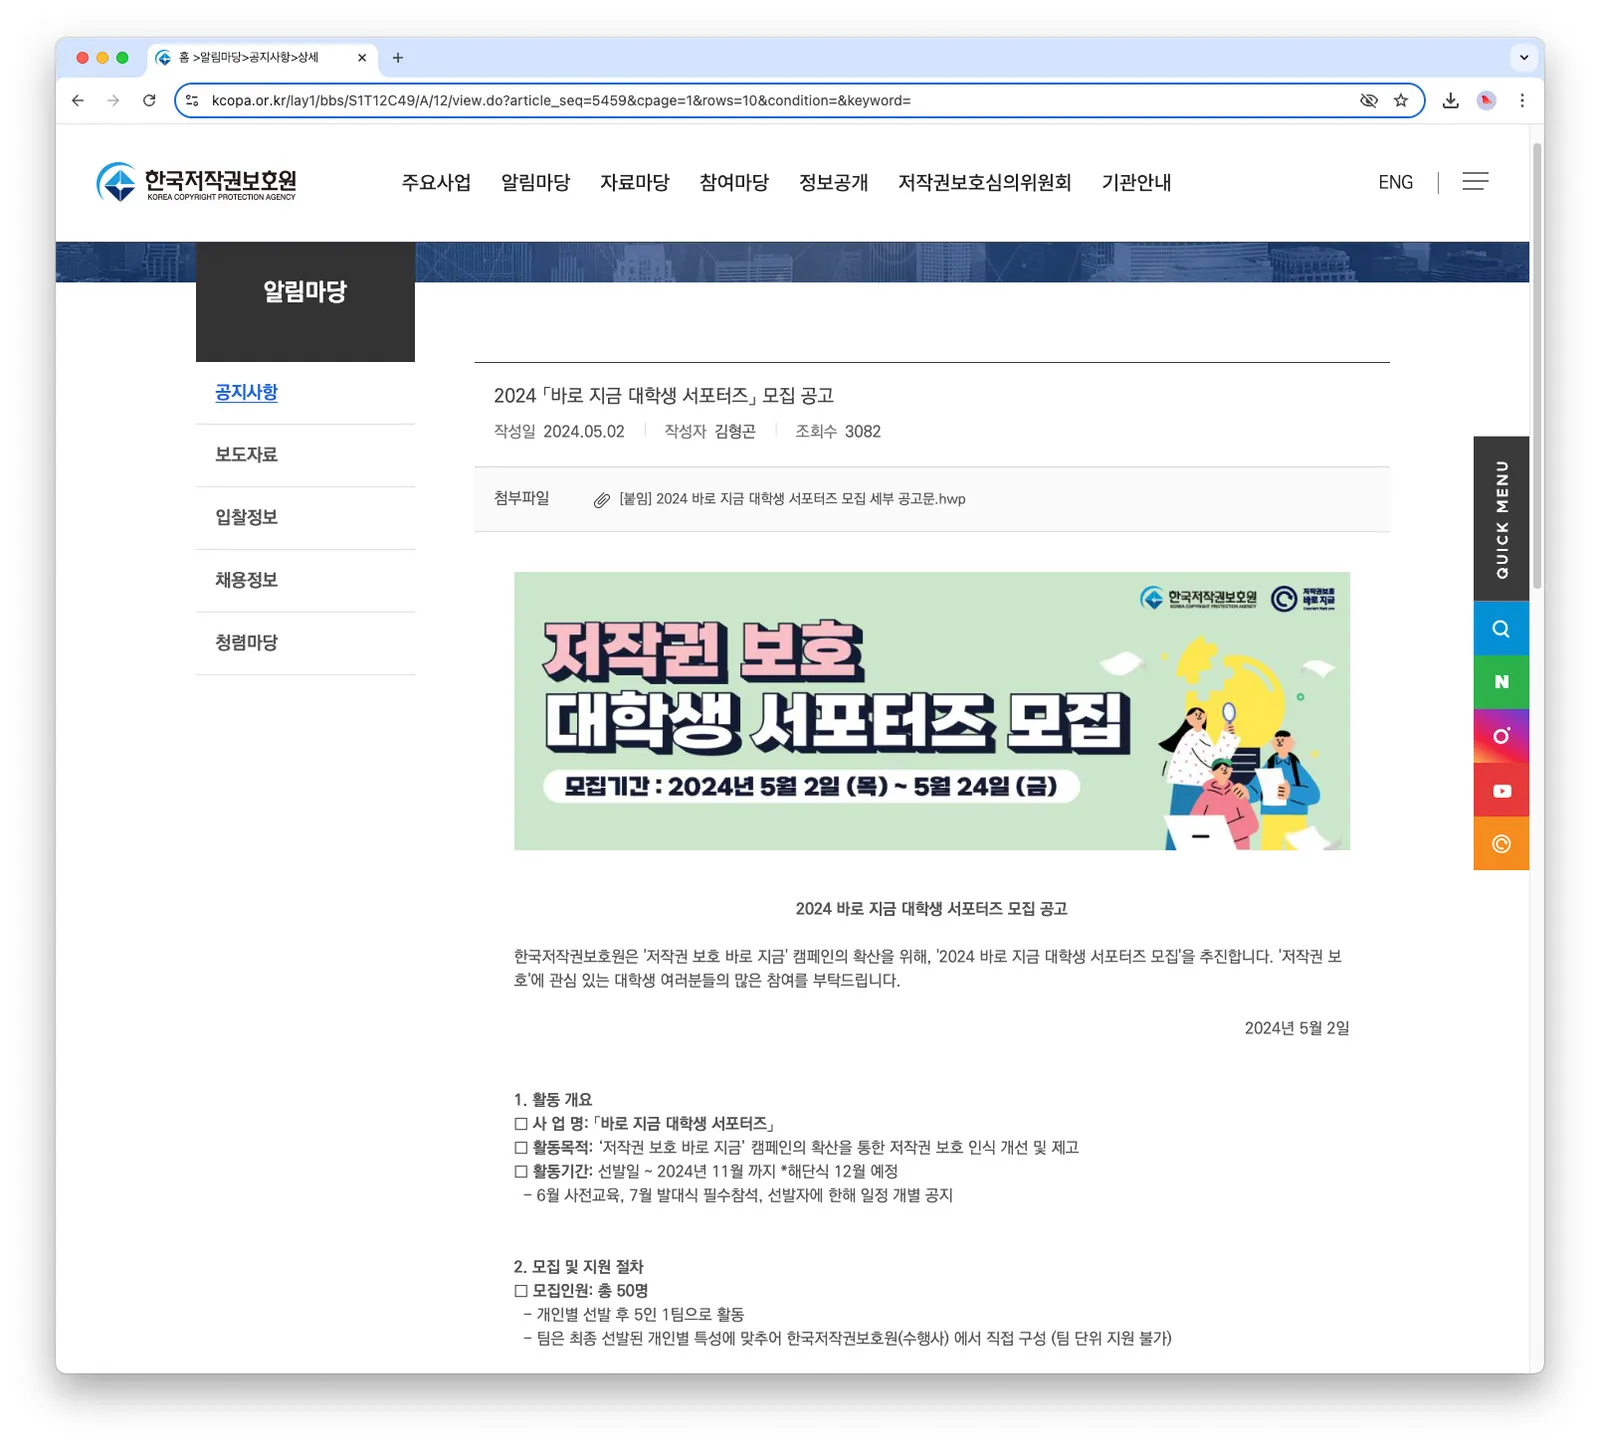Select 청렴마당 in the sidebar
The width and height of the screenshot is (1600, 1447).
pos(246,642)
